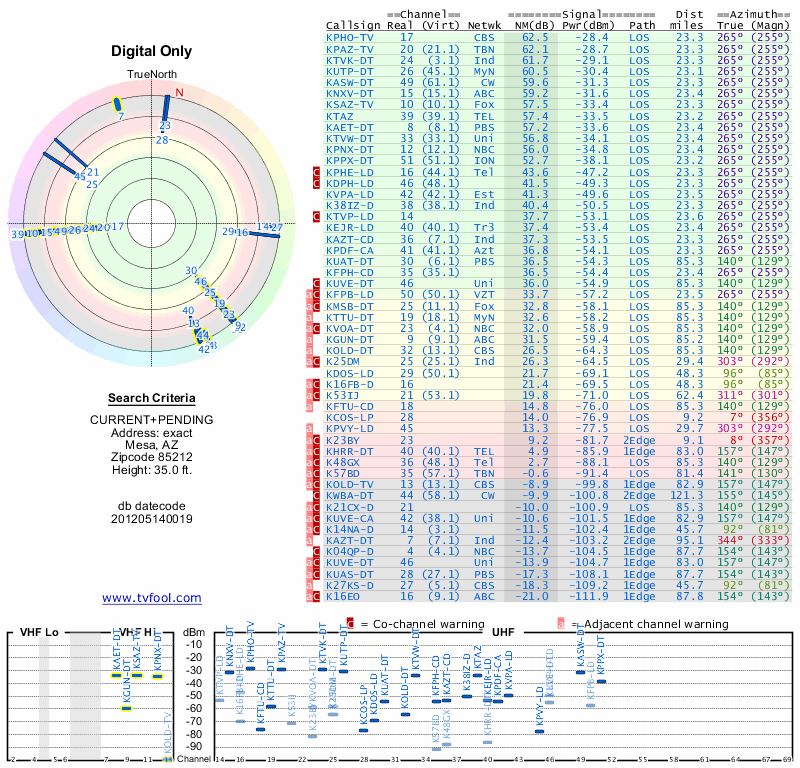Screen dimensions: 800x768
Task: Click the adjacent-channel badge beside KFTU-CD
Action: pyautogui.click(x=309, y=407)
